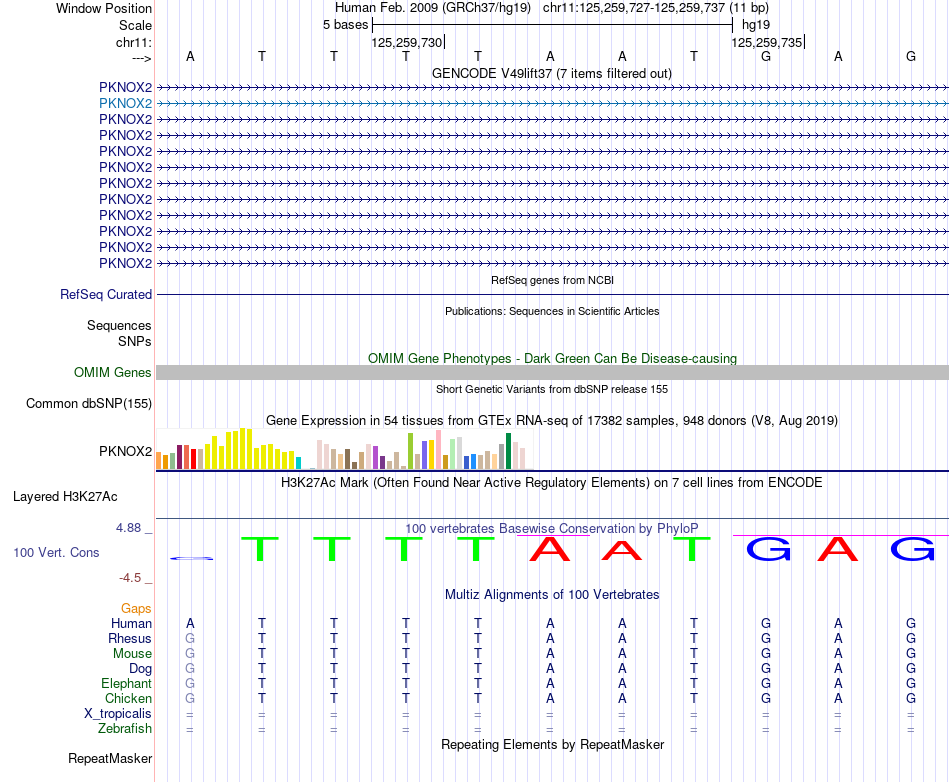Screen dimensions: 950x782
Task: Click the cyan GTEx expression bar
Action: click(x=298, y=463)
